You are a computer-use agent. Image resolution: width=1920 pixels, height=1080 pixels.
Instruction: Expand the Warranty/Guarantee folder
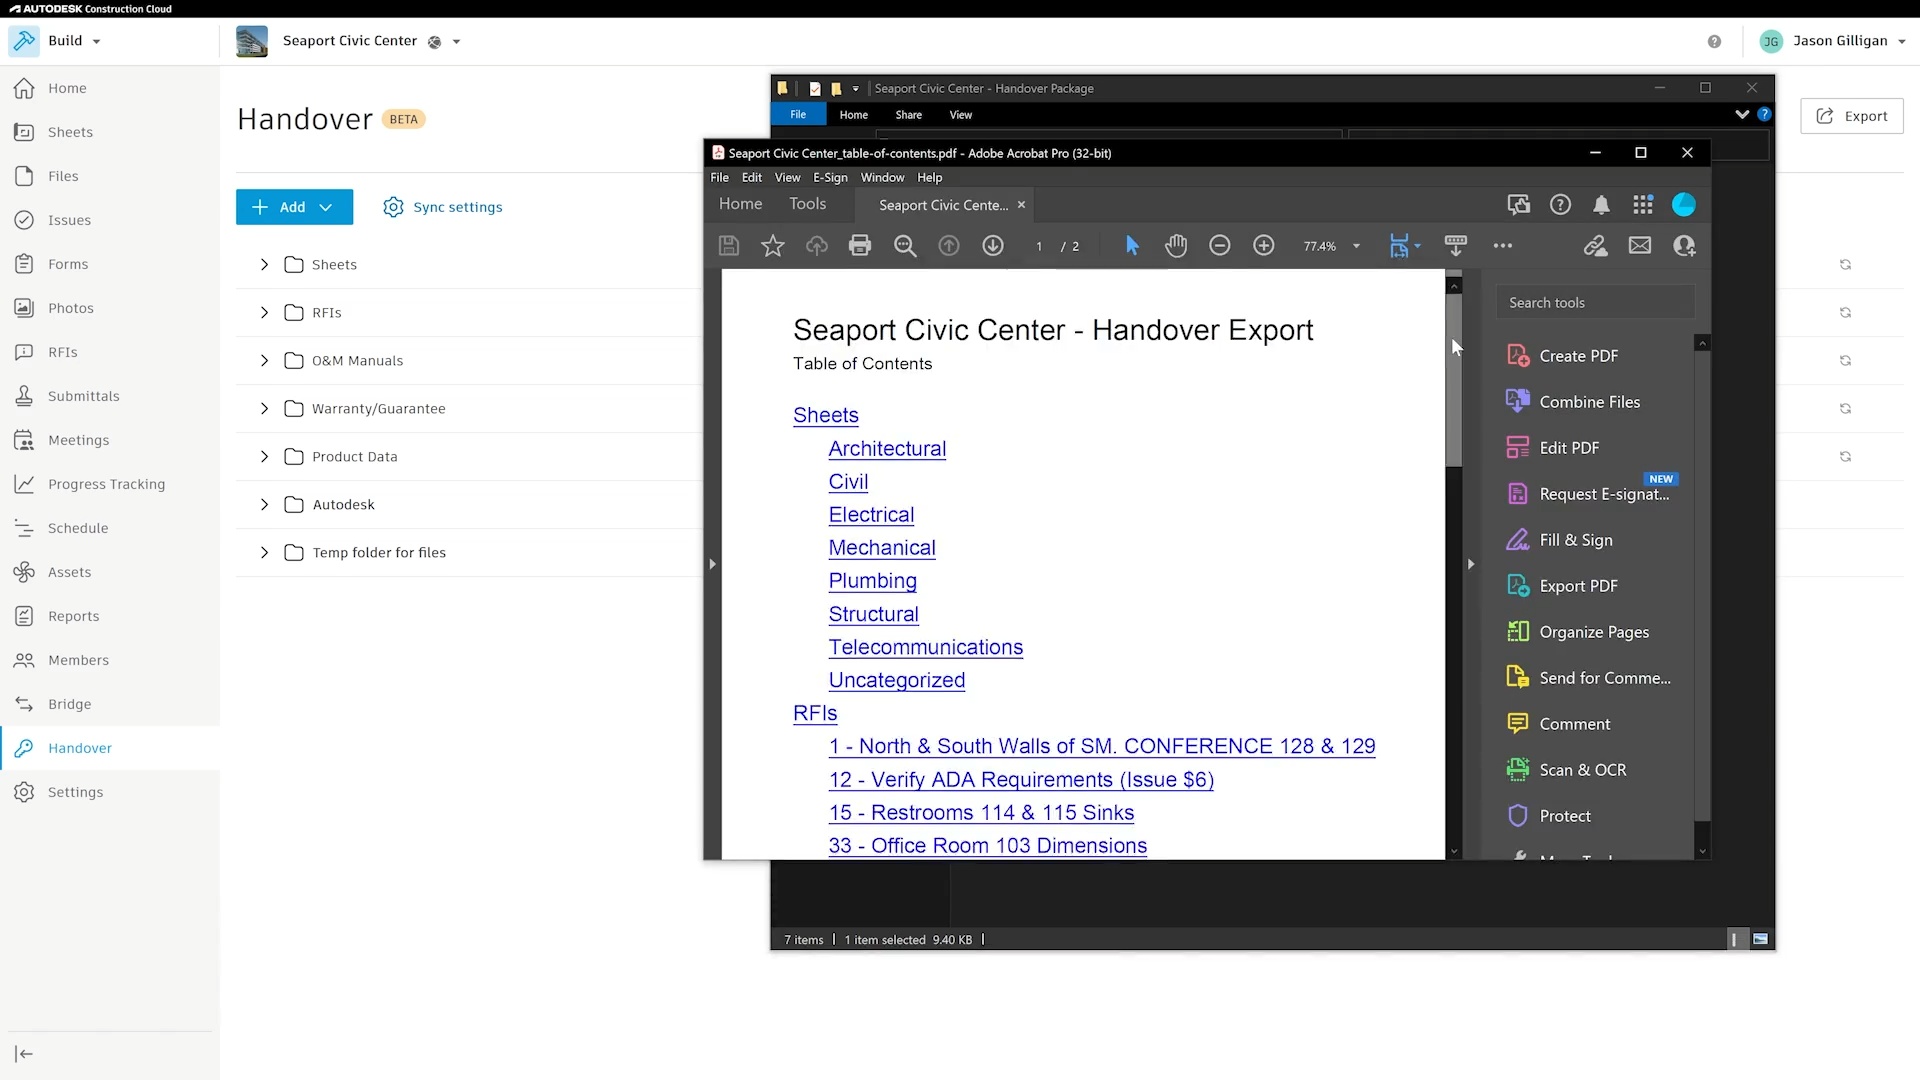[x=264, y=409]
